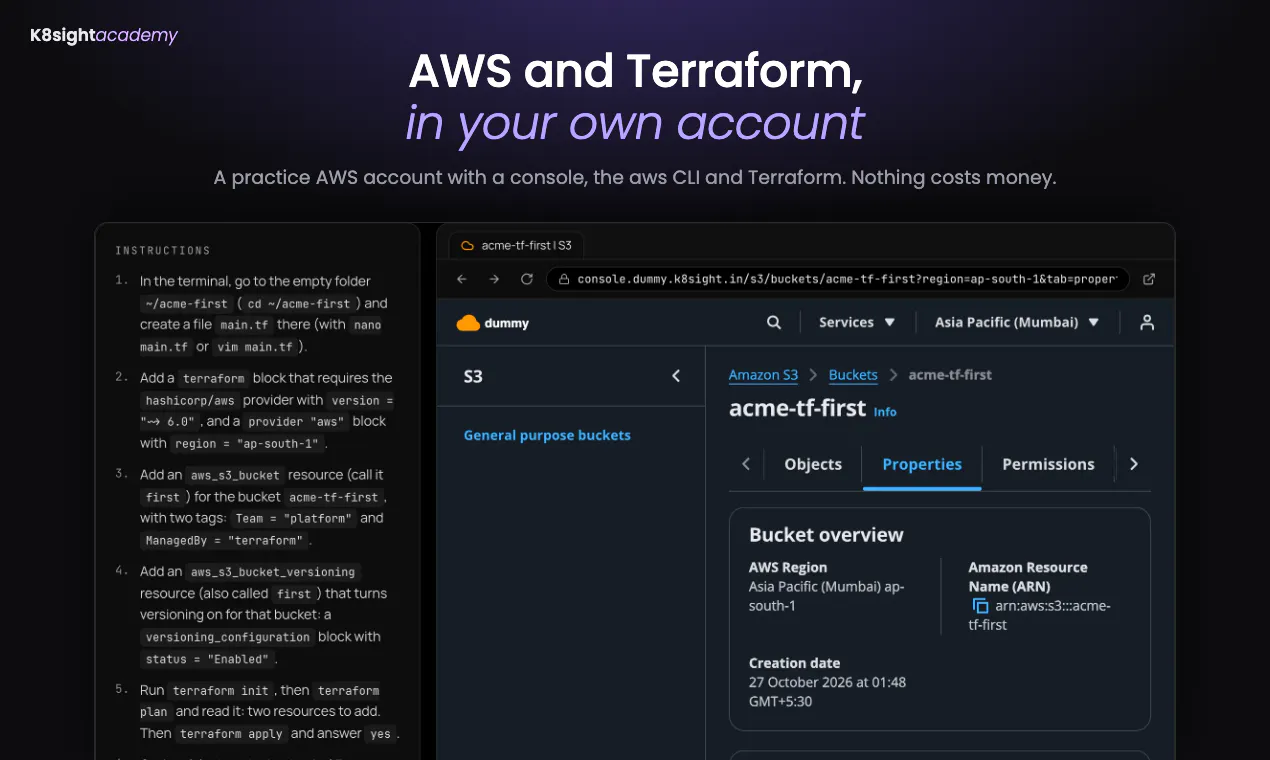Go back with the browser back arrow
The image size is (1270, 760).
[462, 279]
